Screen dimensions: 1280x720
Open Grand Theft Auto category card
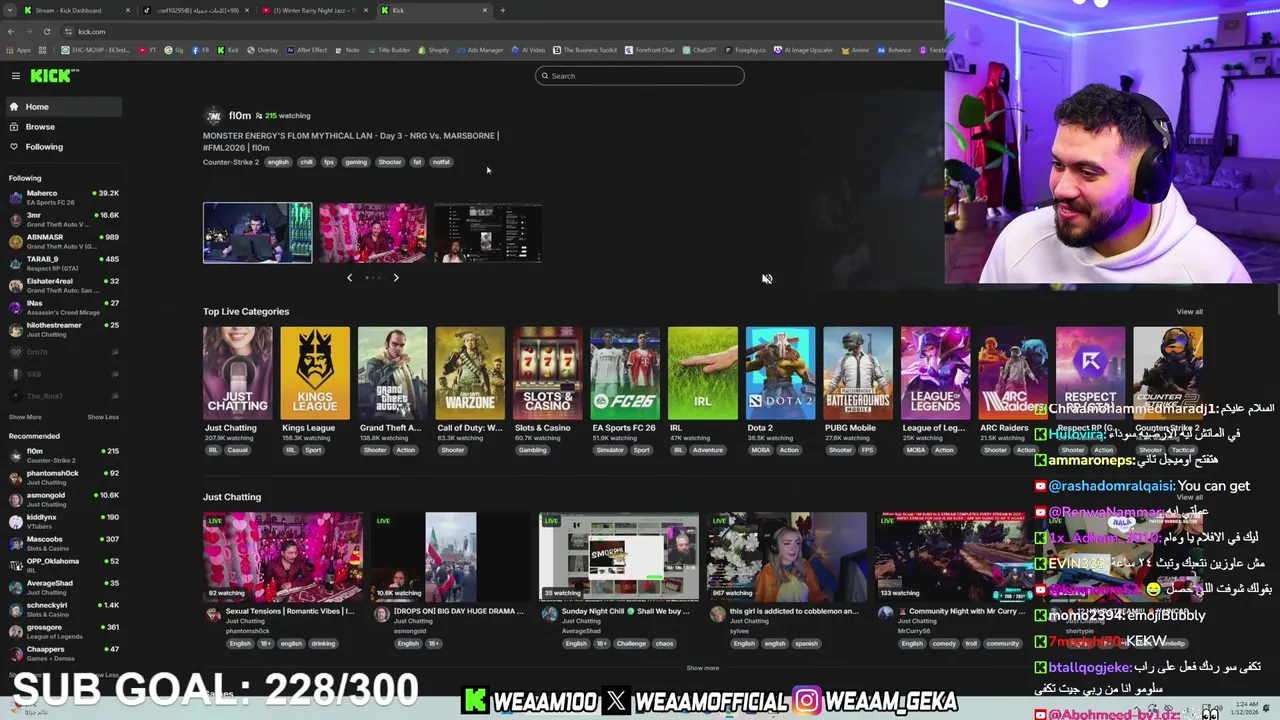392,373
